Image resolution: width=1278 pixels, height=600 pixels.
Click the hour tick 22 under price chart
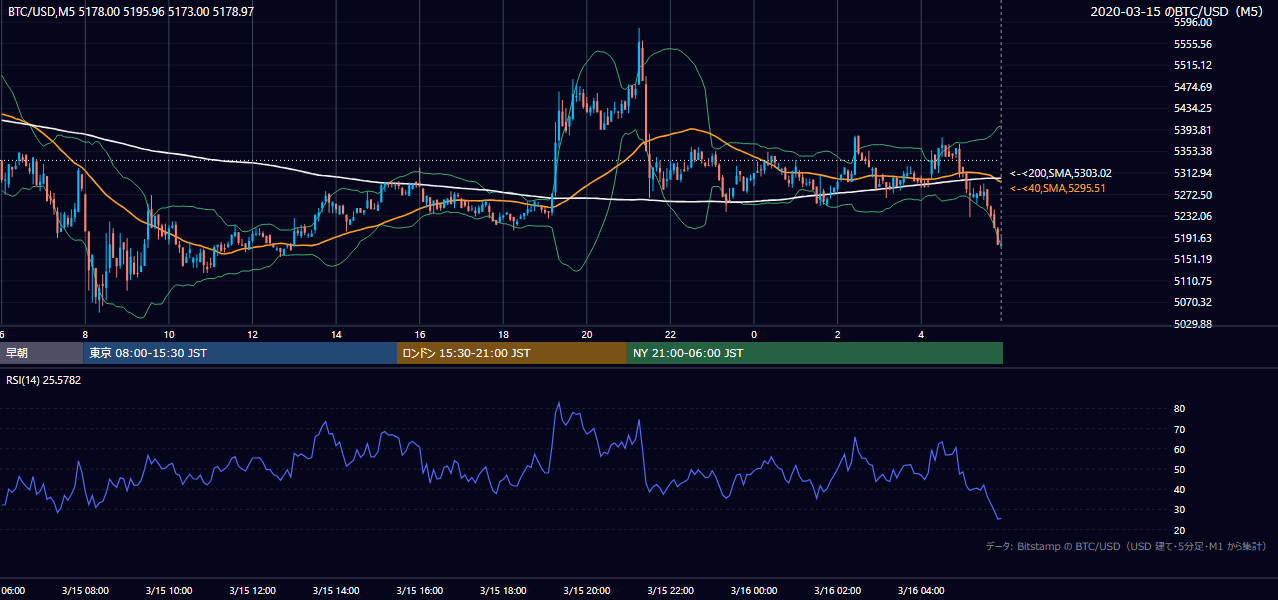click(x=671, y=334)
